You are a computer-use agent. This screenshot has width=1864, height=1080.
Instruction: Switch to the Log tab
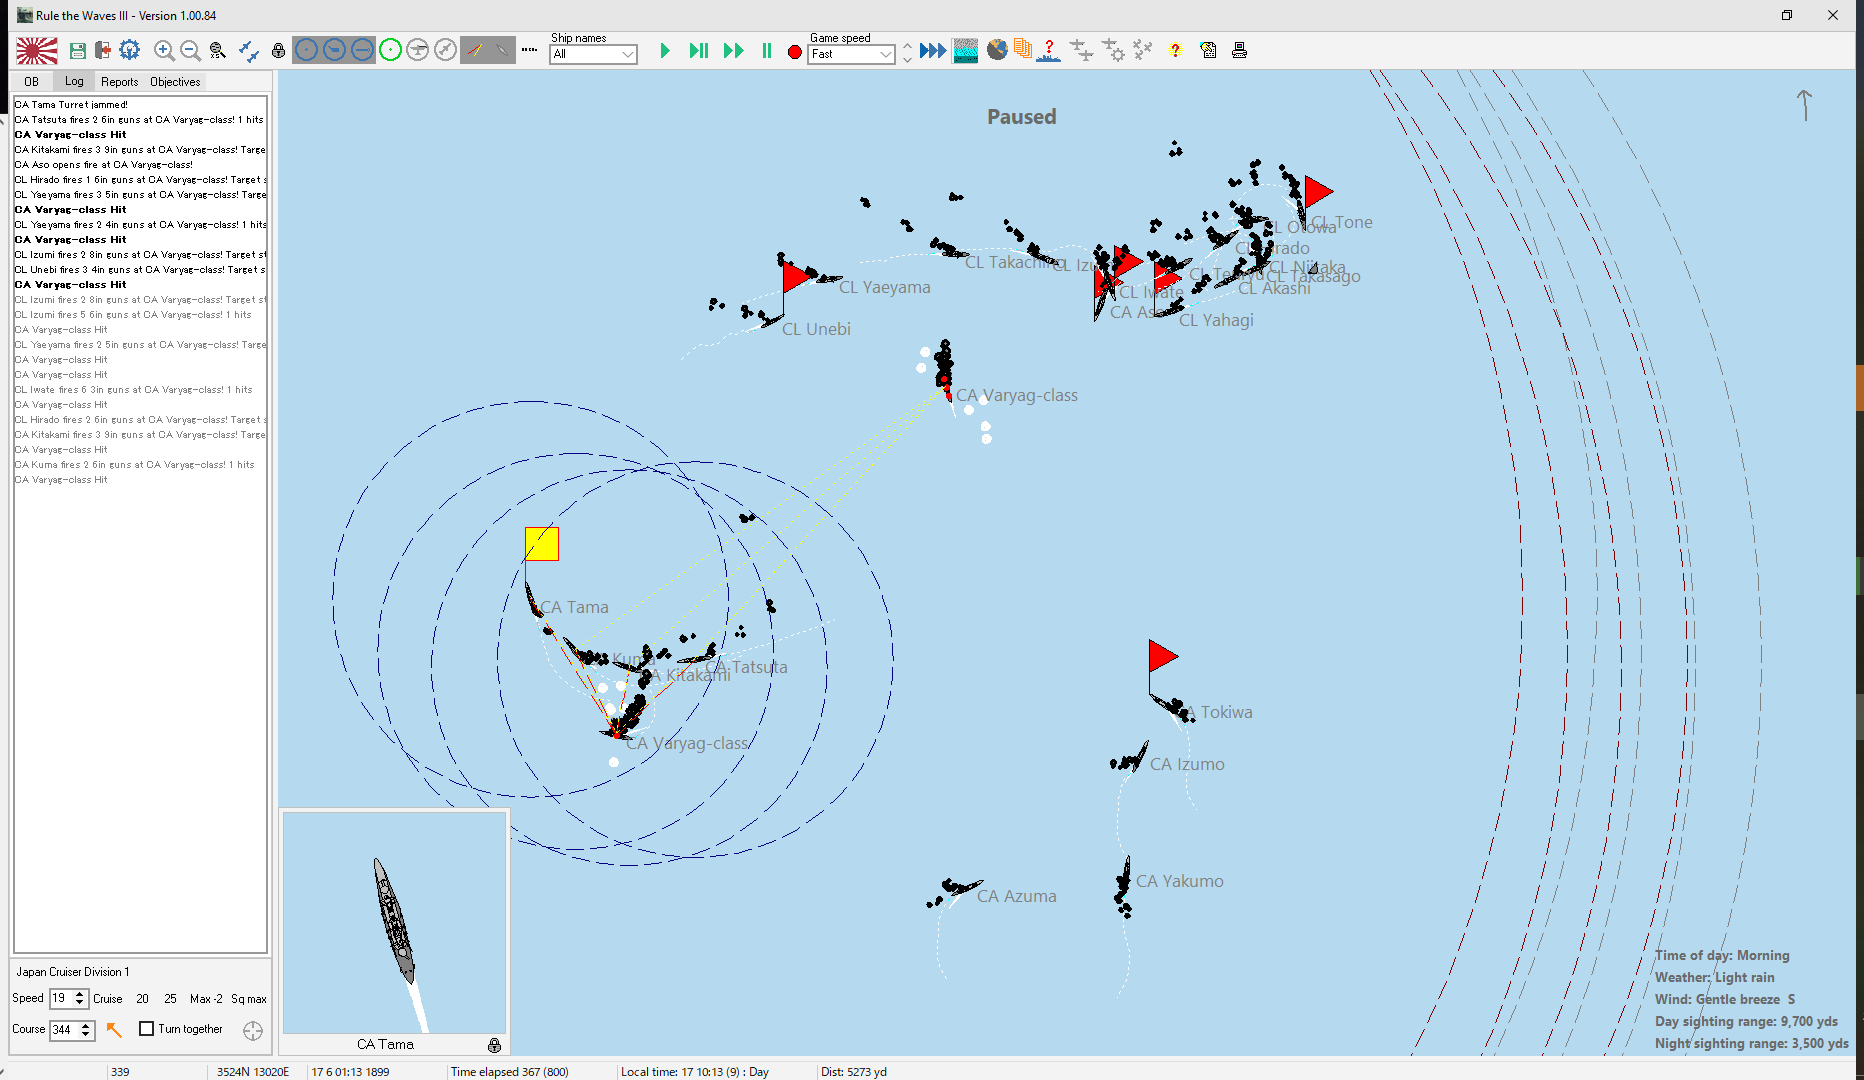74,81
